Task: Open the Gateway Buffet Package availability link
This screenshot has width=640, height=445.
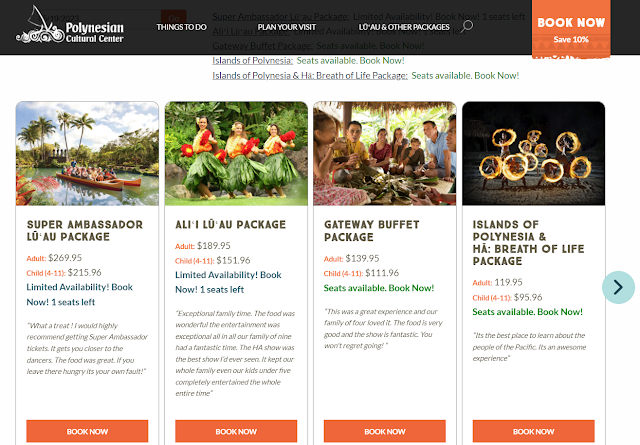Action: pyautogui.click(x=262, y=46)
